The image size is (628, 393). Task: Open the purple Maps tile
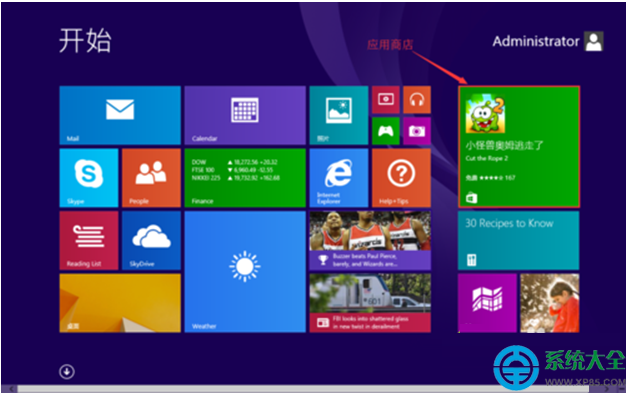(x=487, y=303)
